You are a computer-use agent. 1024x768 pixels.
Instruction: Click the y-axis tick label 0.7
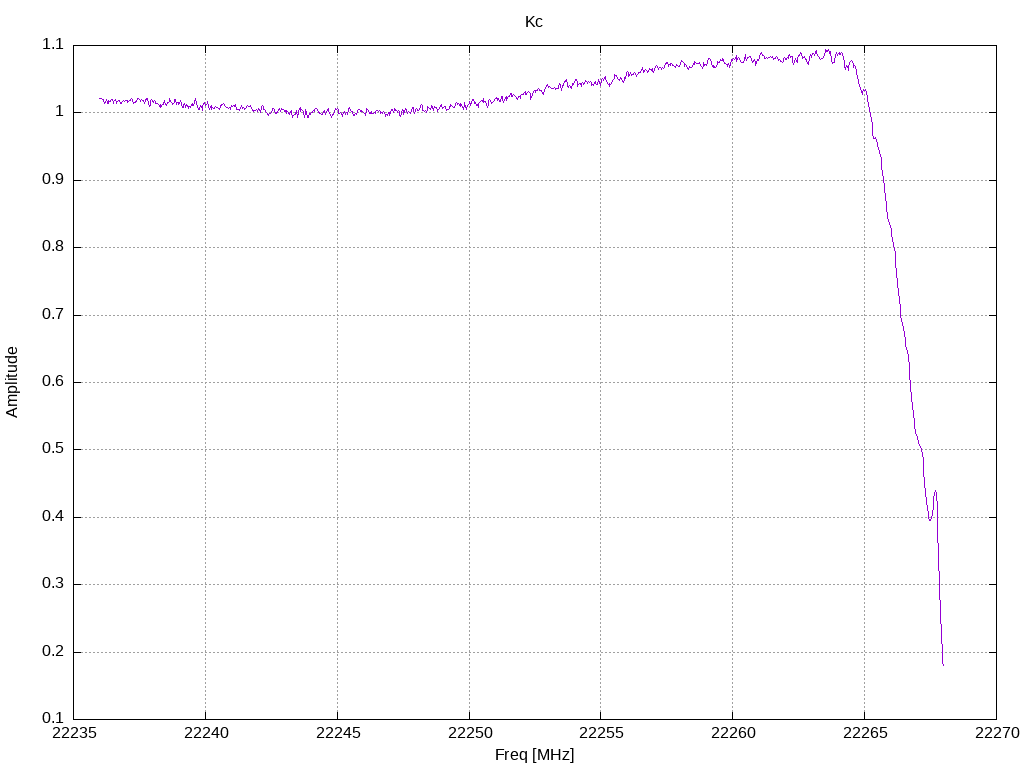pos(53,314)
